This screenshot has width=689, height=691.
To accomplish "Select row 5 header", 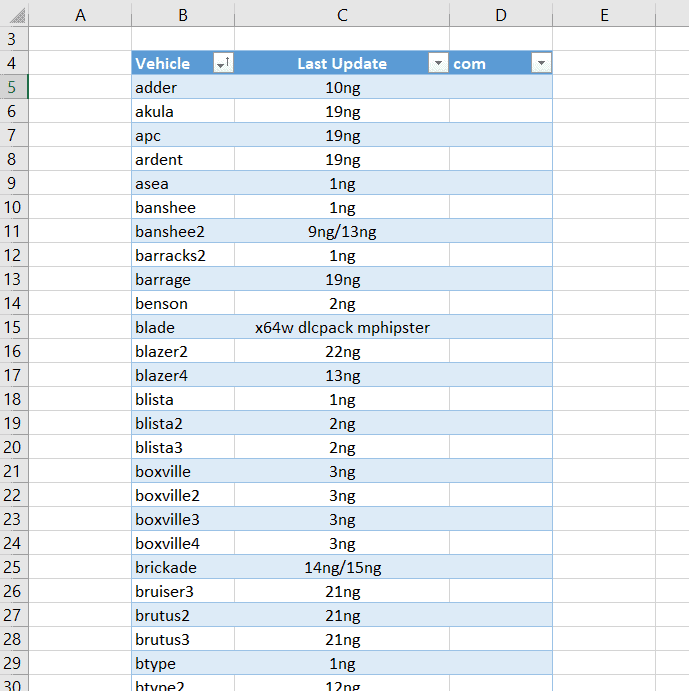I will click(x=14, y=87).
